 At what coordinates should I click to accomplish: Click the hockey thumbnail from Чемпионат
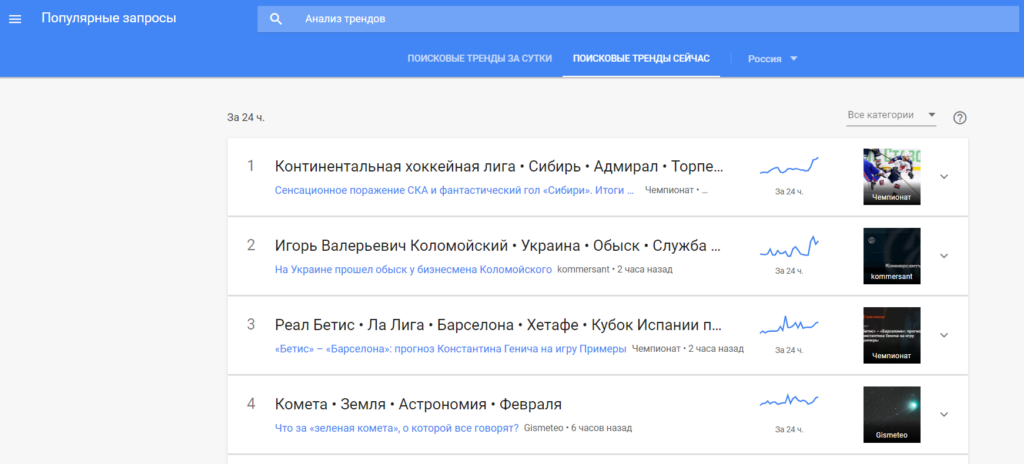tap(891, 176)
